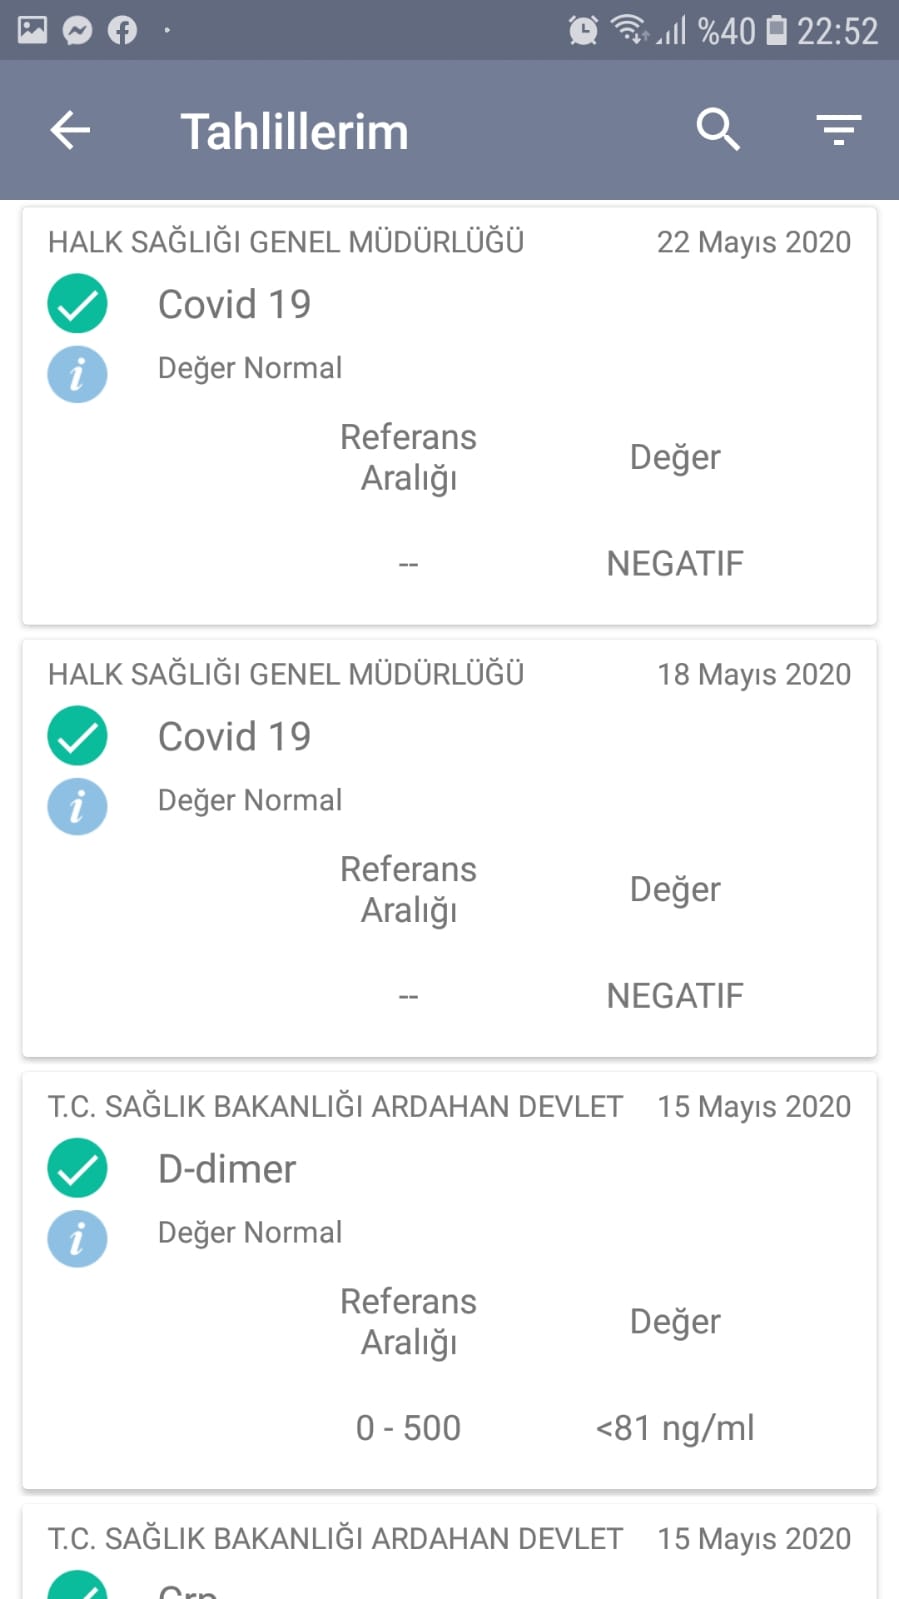This screenshot has height=1599, width=899.
Task: Tap the 0 - 500 reference range
Action: tap(408, 1428)
